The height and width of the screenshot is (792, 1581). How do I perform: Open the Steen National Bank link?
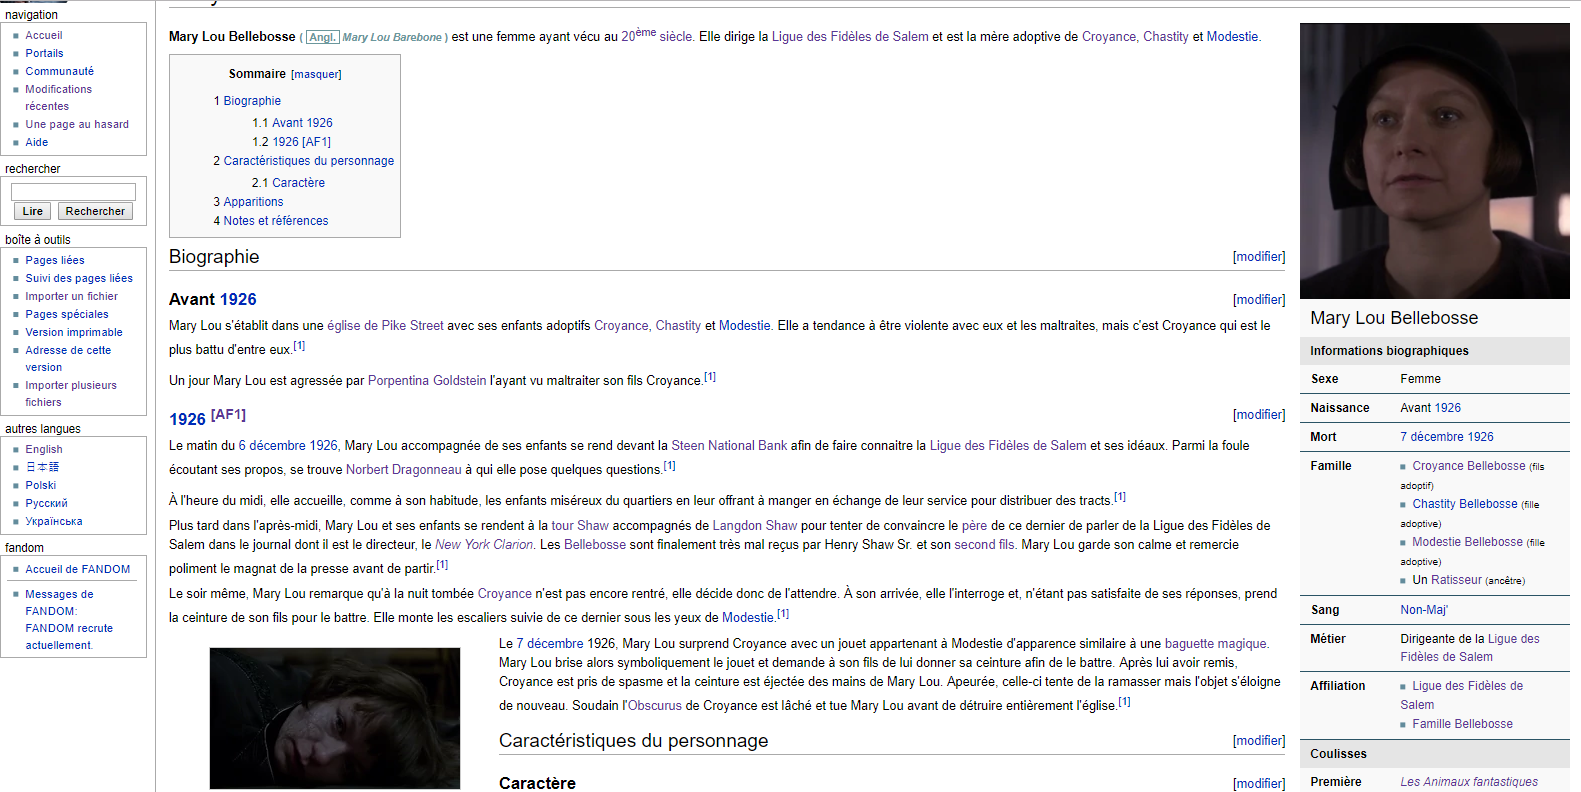pyautogui.click(x=729, y=446)
